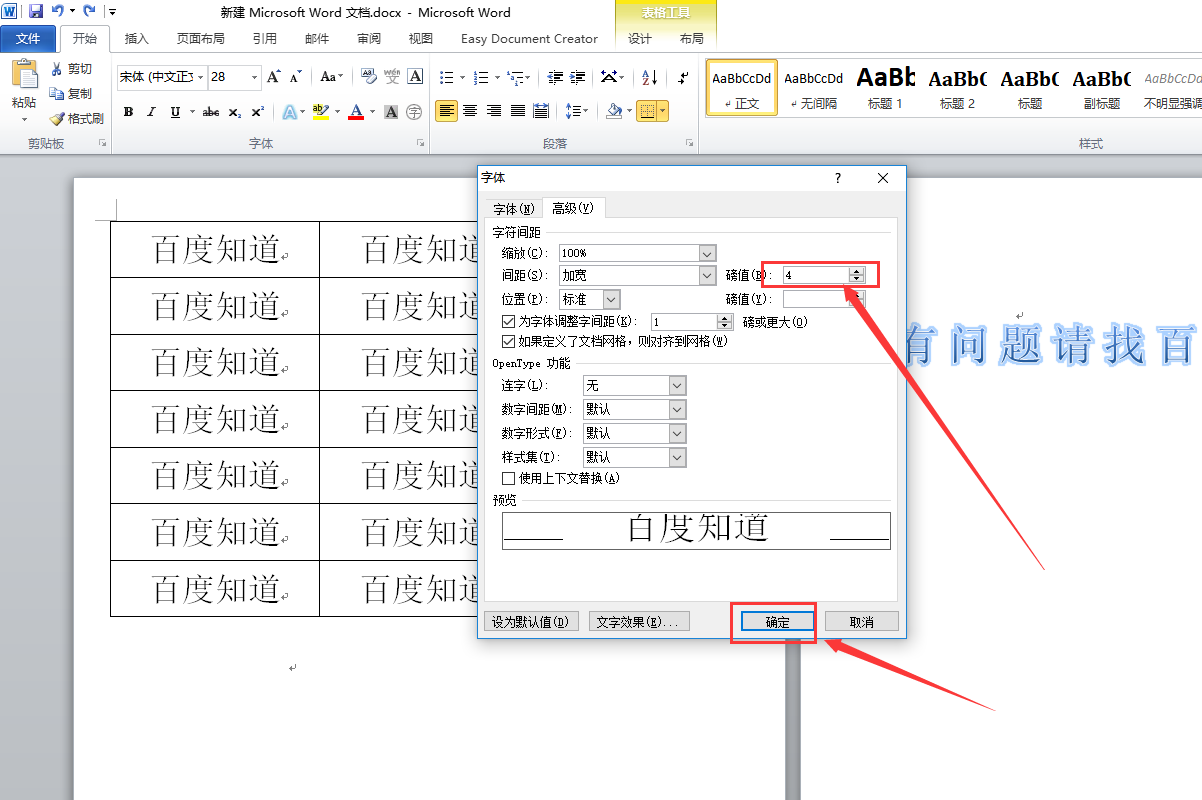Click the Character Shading icon
The height and width of the screenshot is (800, 1202).
point(392,112)
